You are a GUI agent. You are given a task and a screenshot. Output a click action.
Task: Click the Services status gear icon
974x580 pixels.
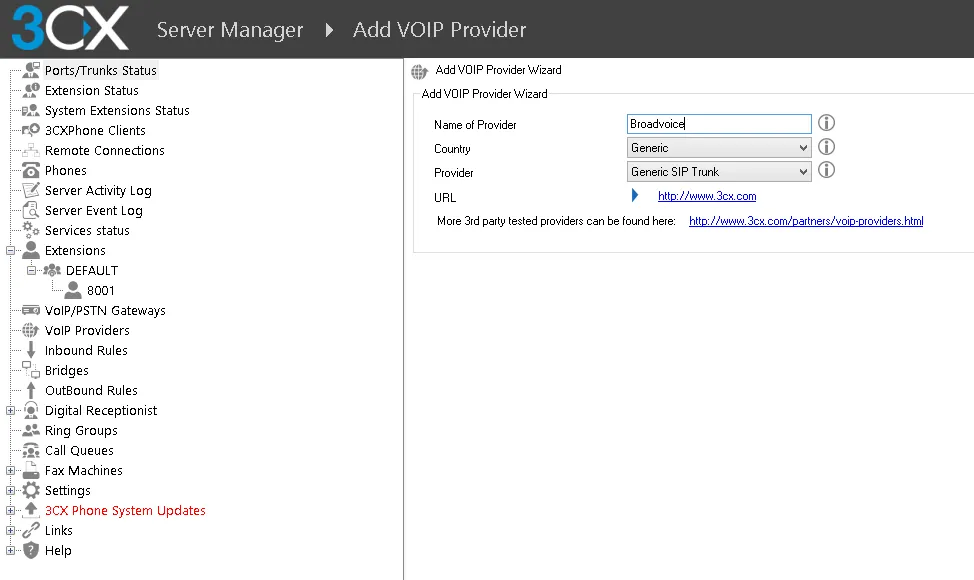pos(31,231)
